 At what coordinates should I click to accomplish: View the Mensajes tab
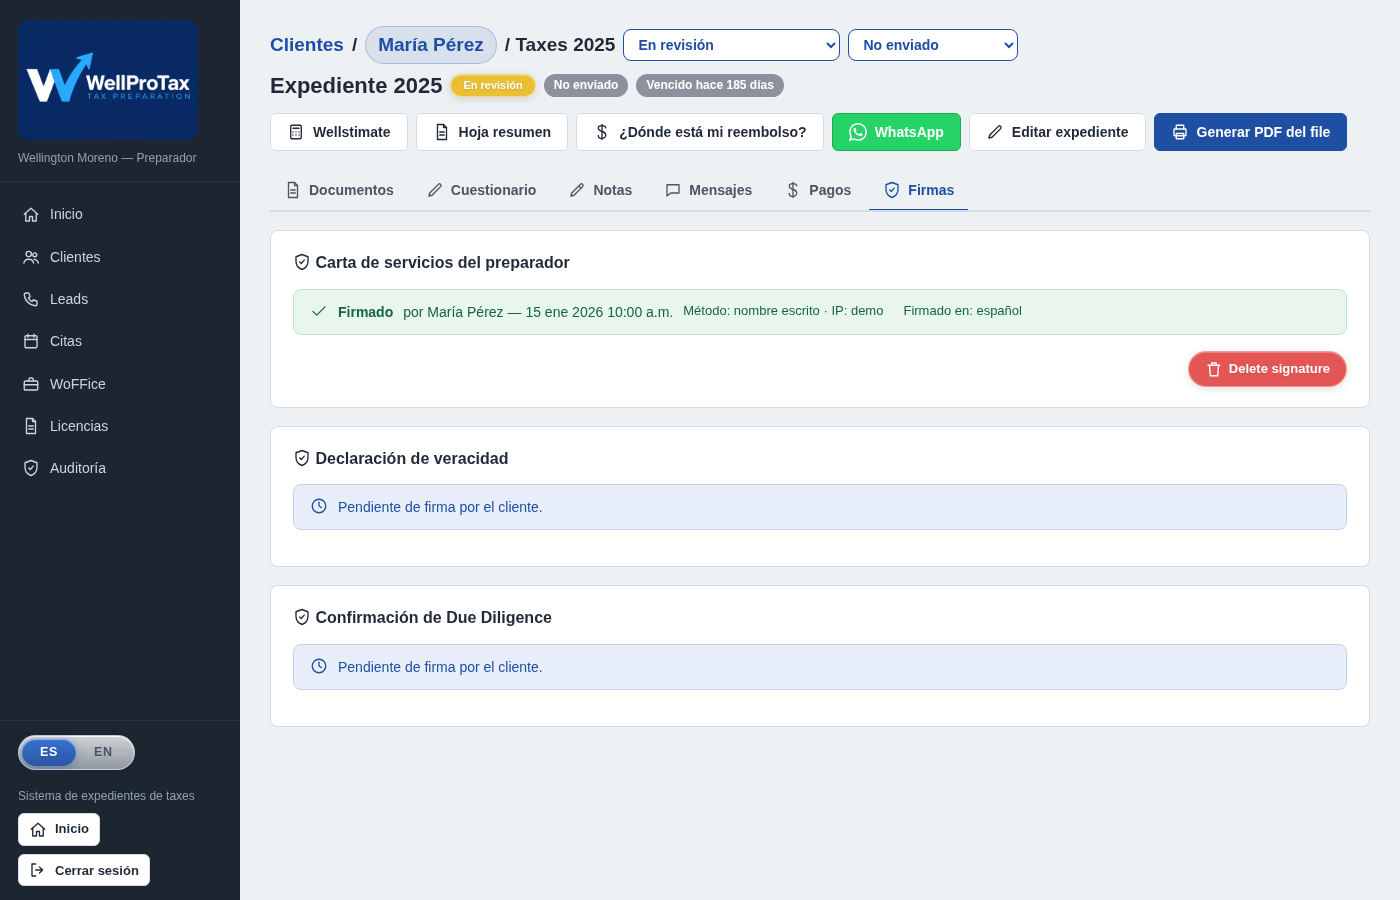tap(709, 190)
